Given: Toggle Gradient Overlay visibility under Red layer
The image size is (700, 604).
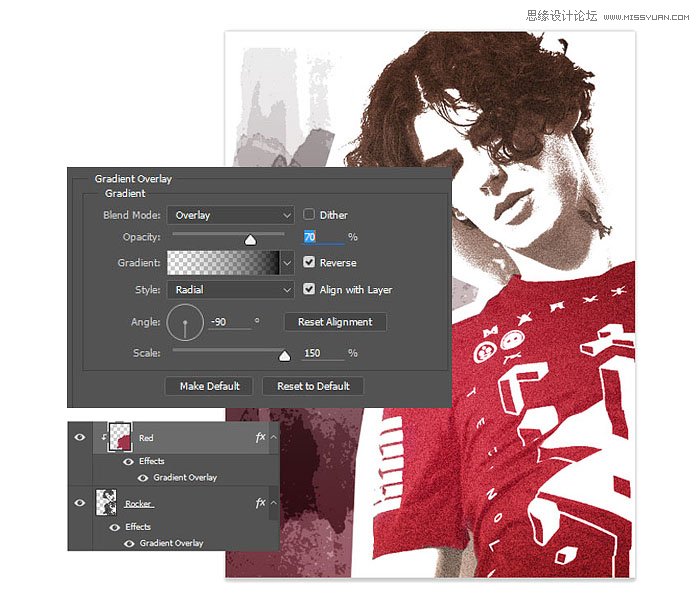Looking at the screenshot, I should [142, 478].
